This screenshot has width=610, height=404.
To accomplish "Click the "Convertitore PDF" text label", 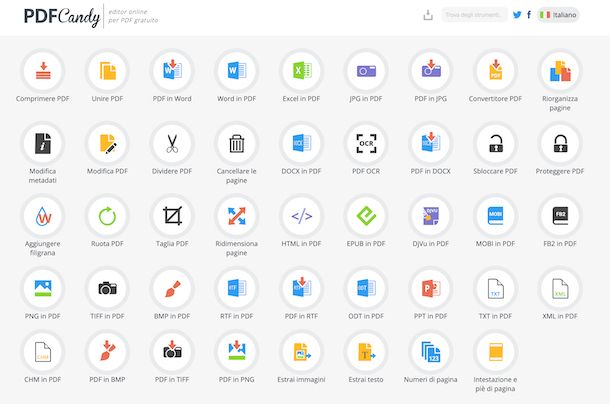I will coord(495,99).
